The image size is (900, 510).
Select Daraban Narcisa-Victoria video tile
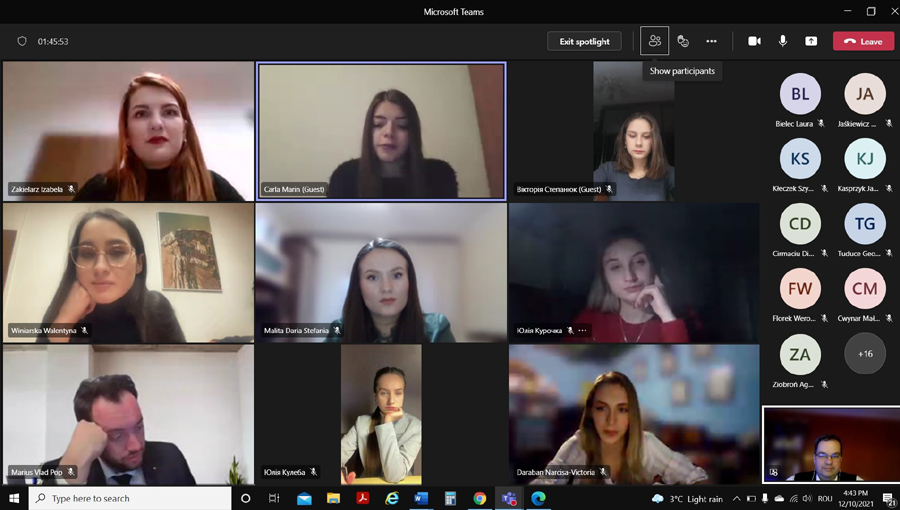(x=634, y=414)
